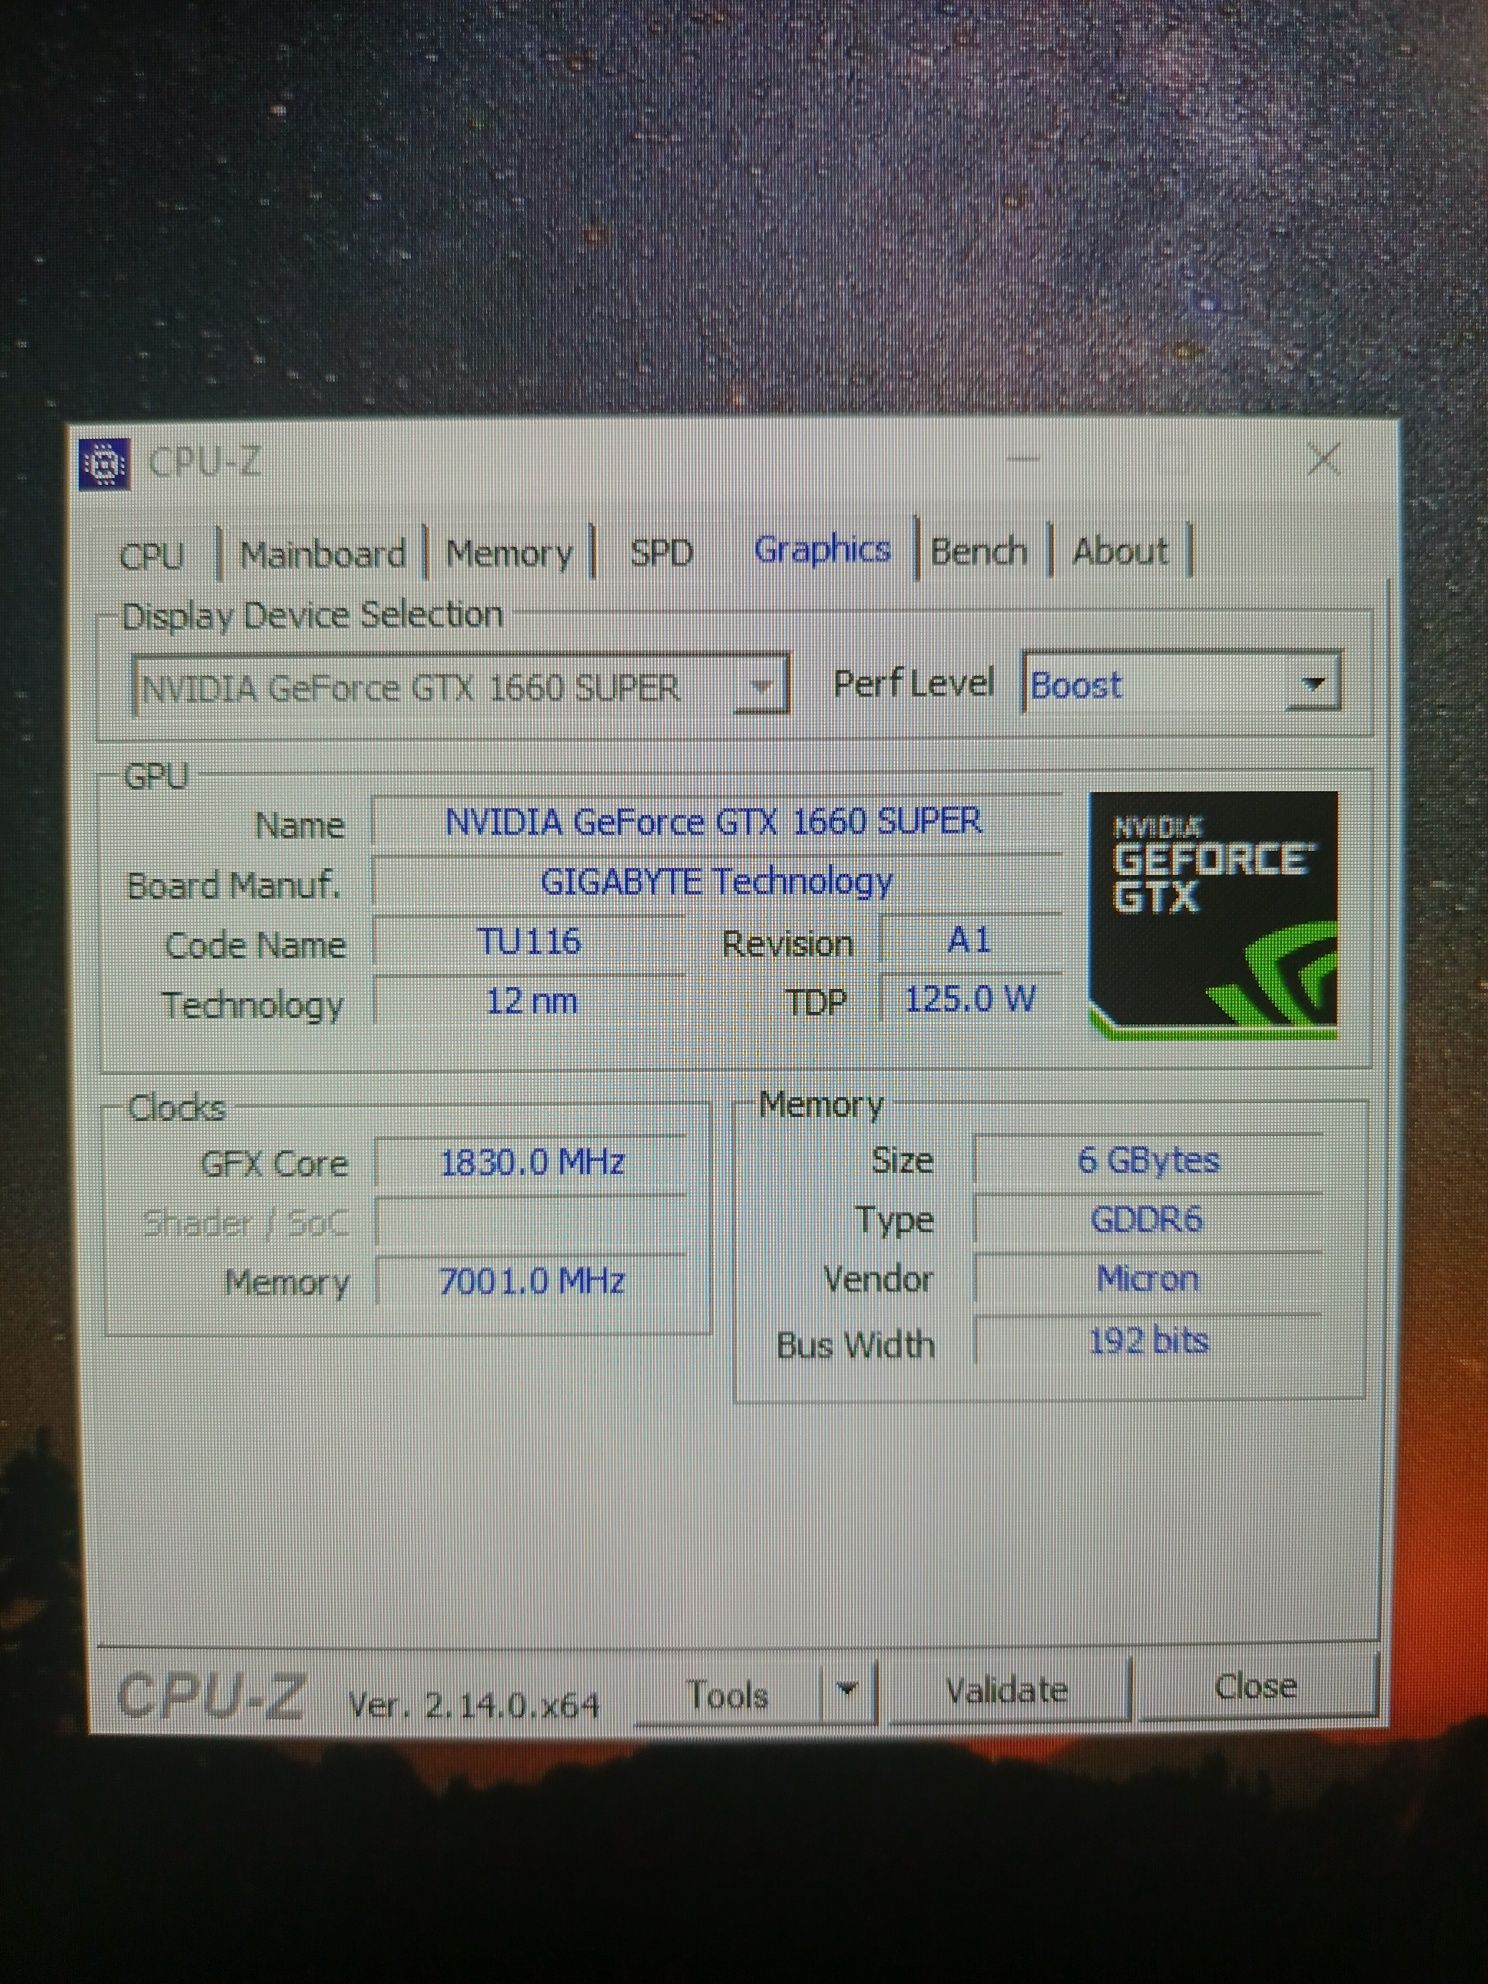Click the NVIDIA GeForce GTX logo image

pyautogui.click(x=1213, y=915)
